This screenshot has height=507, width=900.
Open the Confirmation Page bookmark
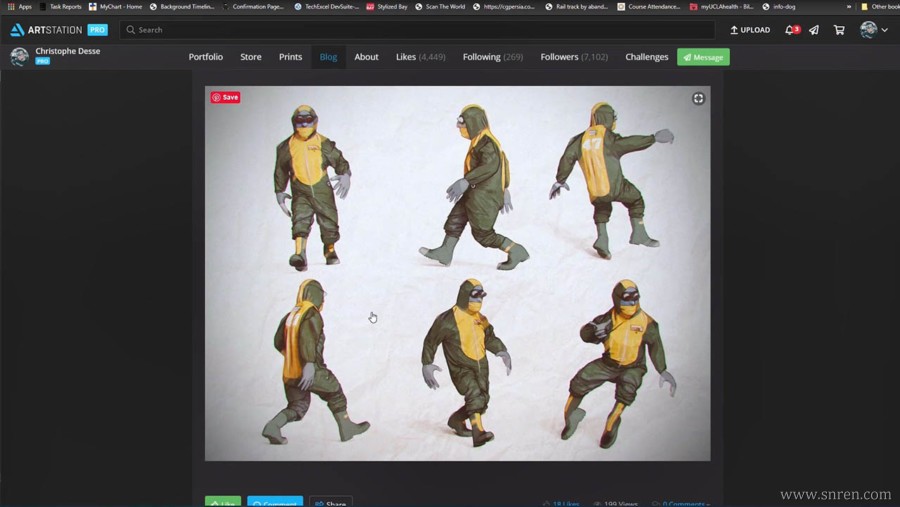pyautogui.click(x=253, y=6)
